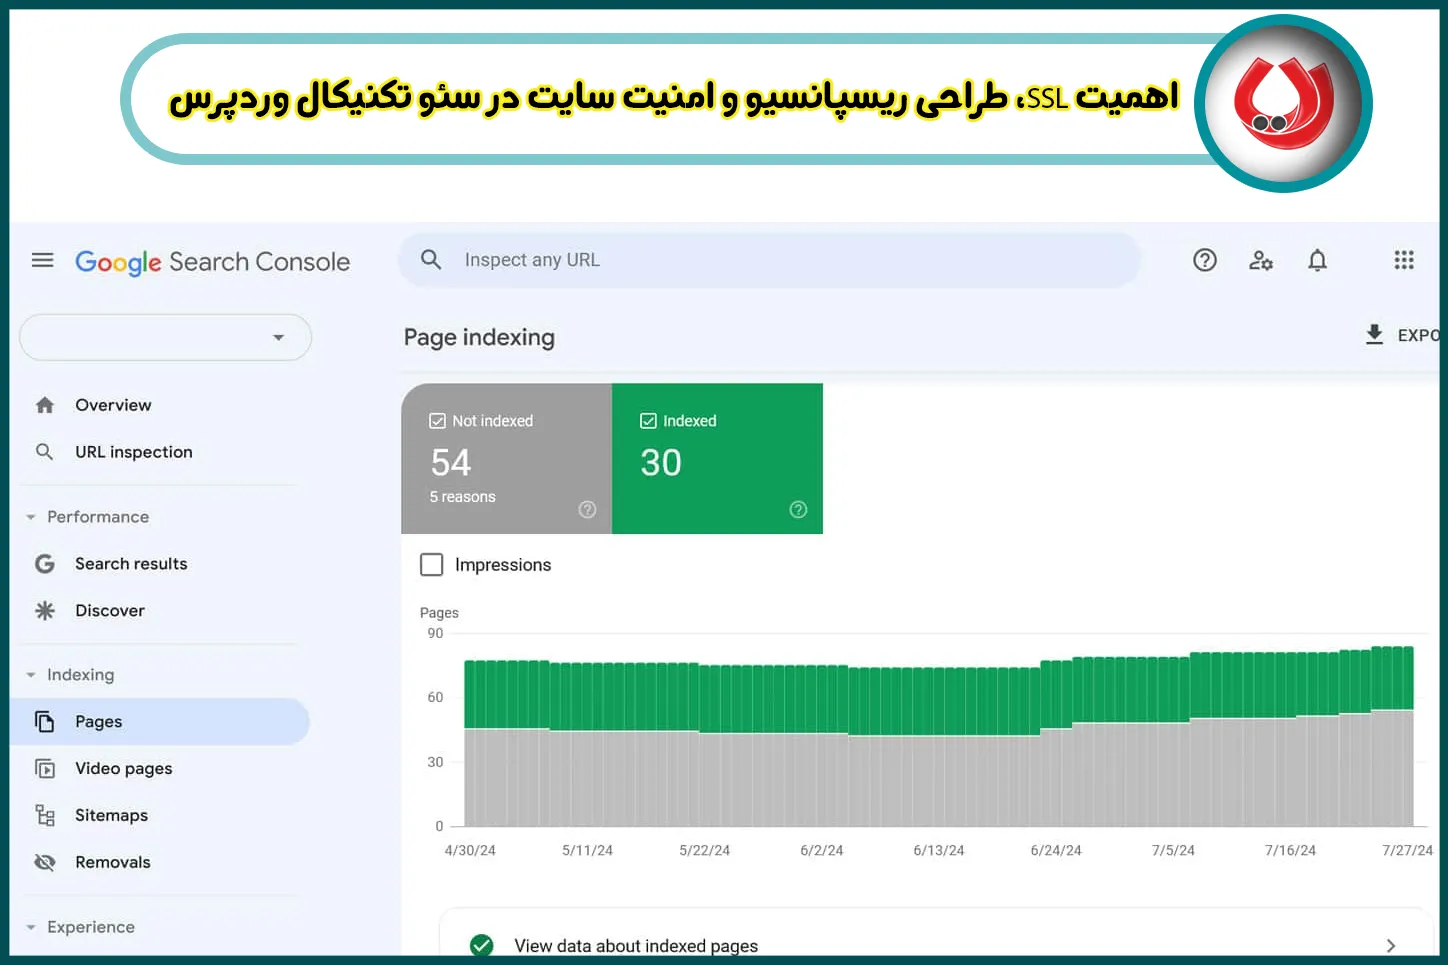Screen dimensions: 1448x965
Task: Open the Google apps grid icon
Action: tap(1404, 260)
